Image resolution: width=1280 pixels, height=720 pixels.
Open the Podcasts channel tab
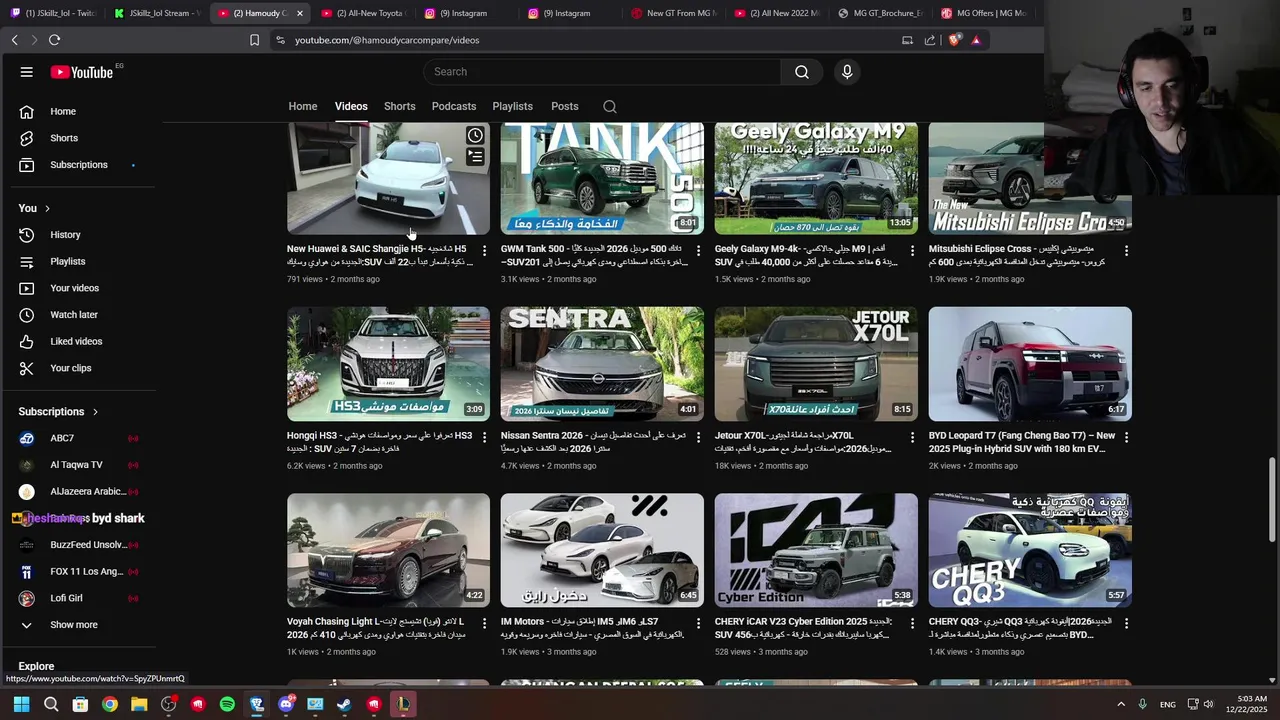(x=454, y=106)
